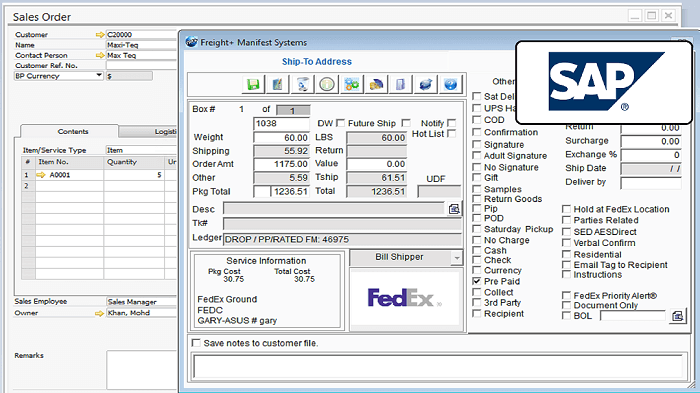Tick the FedEx Priority Alert checkbox

click(566, 296)
